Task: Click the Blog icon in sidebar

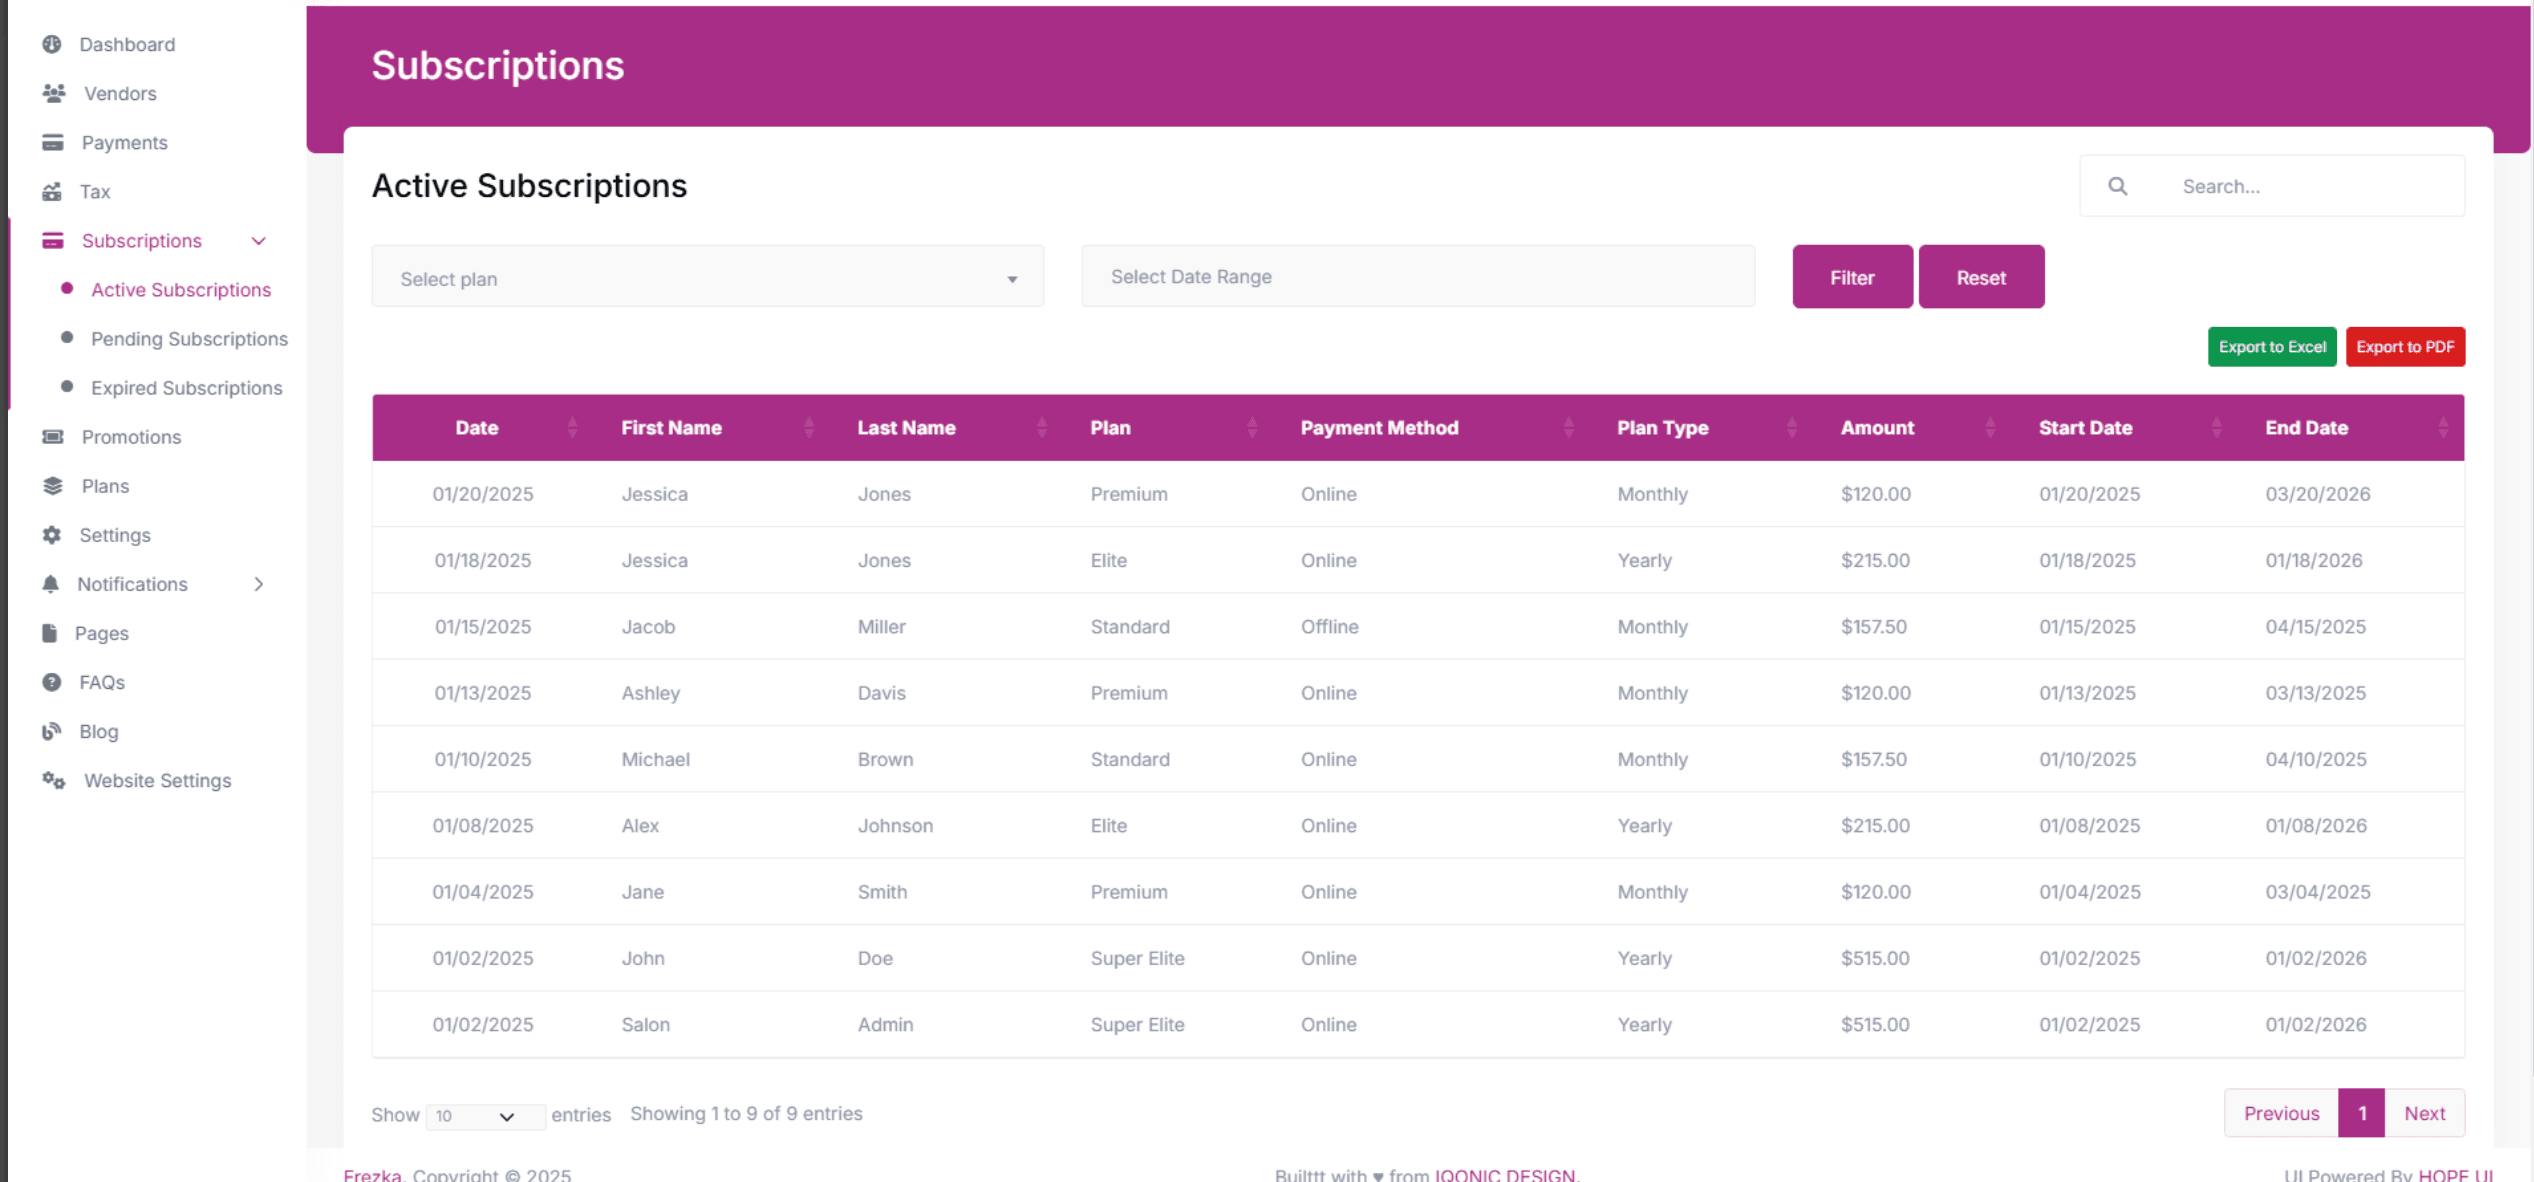Action: pyautogui.click(x=52, y=731)
